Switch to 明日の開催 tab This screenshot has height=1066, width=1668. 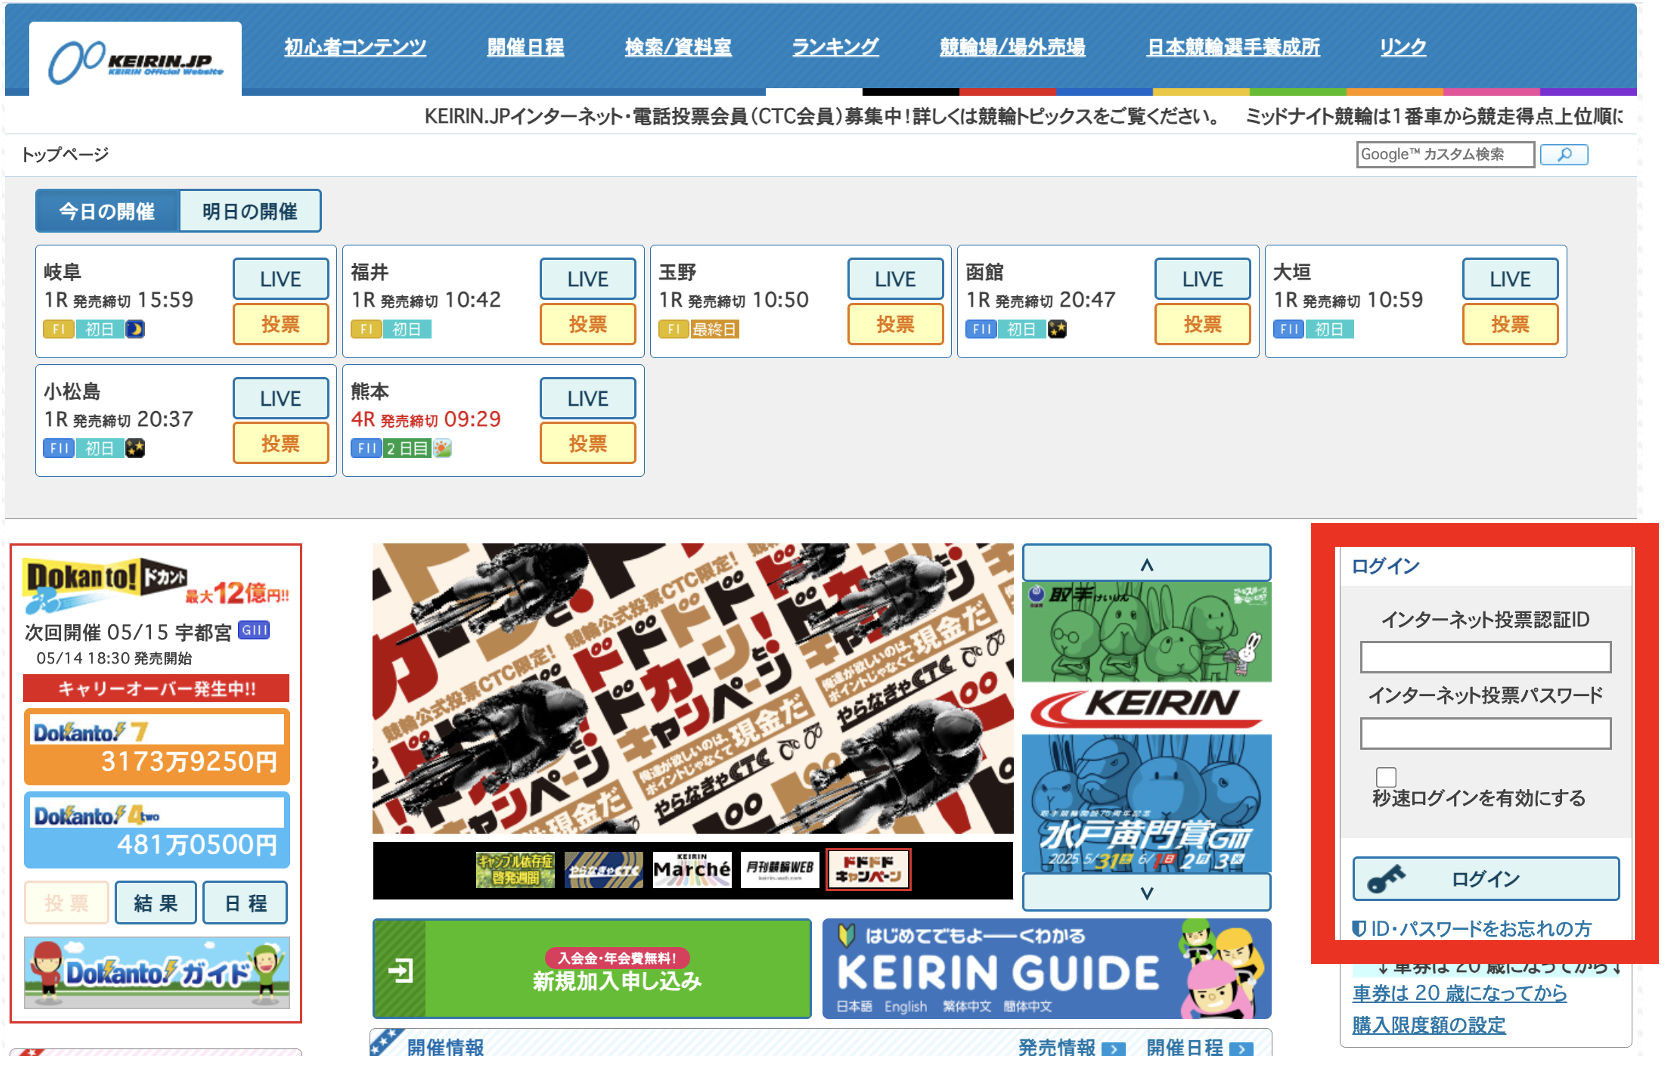pos(250,211)
